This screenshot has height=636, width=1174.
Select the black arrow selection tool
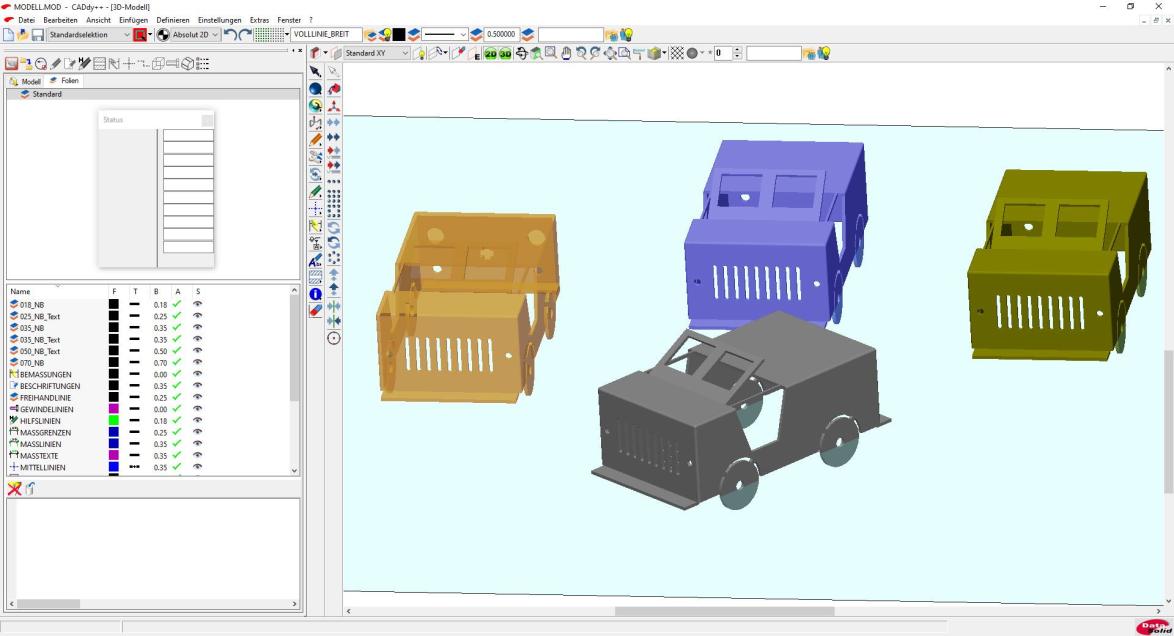316,72
